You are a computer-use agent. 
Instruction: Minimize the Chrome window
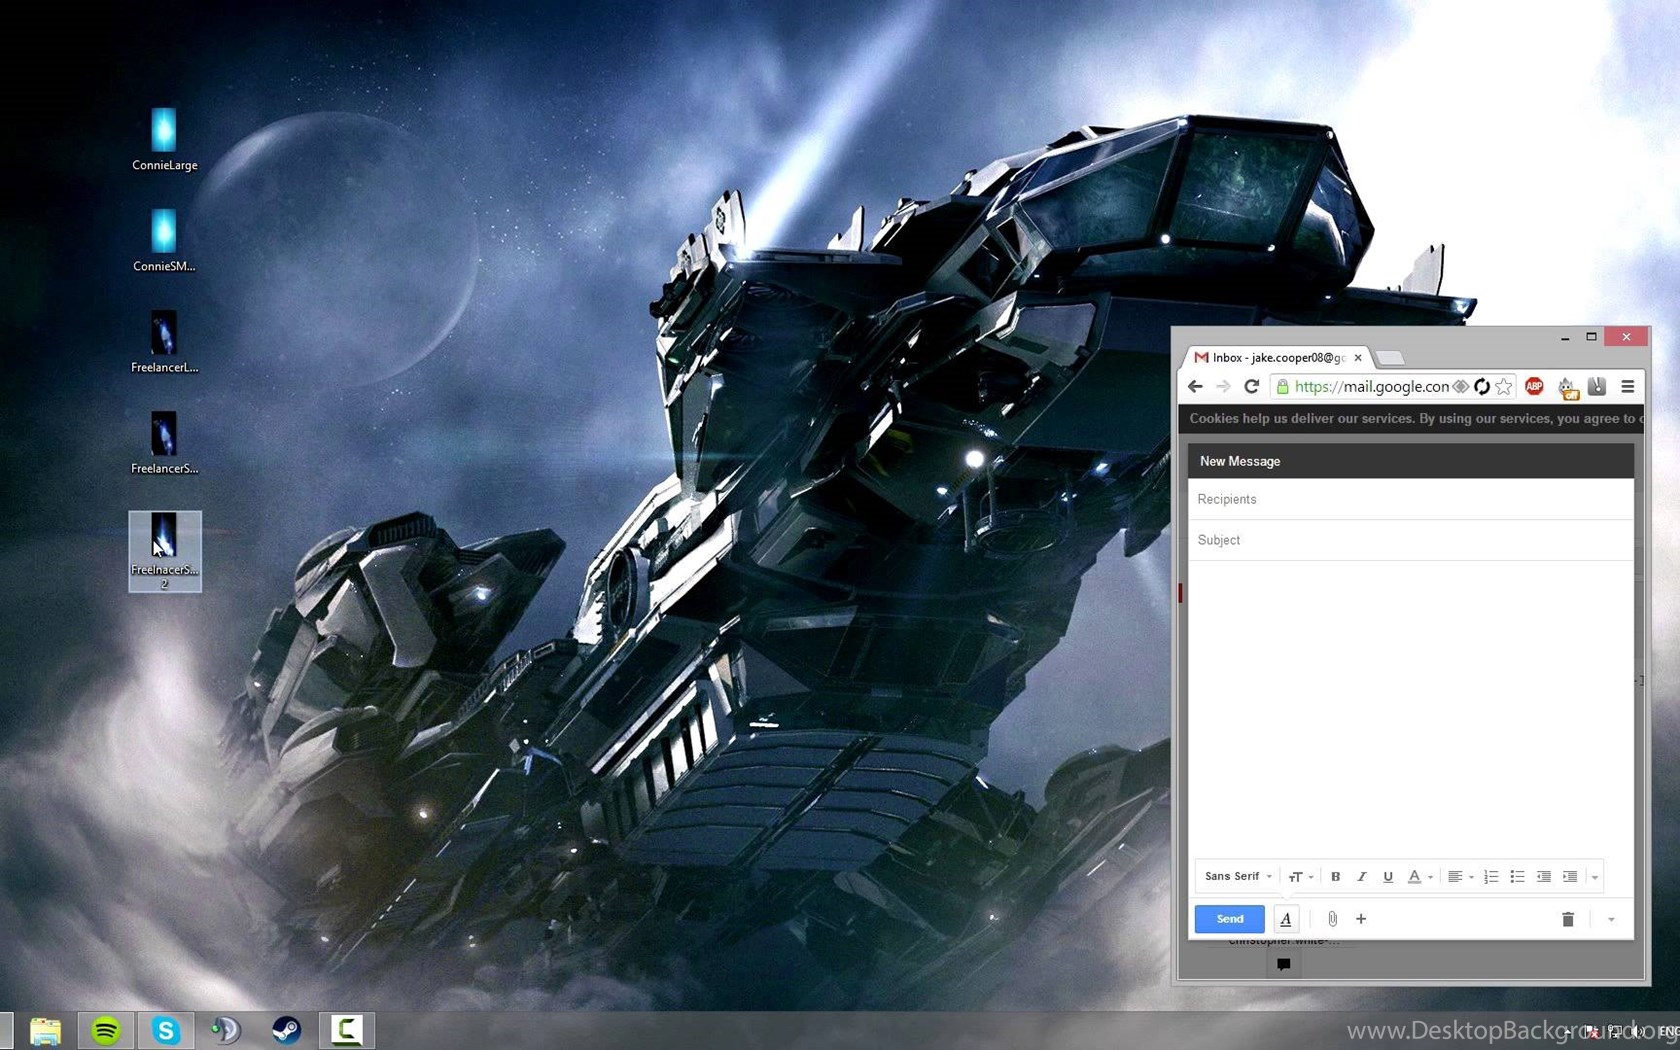pyautogui.click(x=1565, y=338)
